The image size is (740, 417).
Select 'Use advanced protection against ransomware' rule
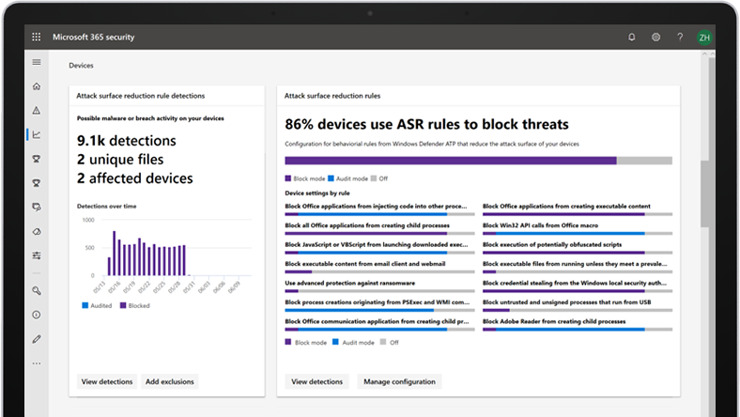coord(350,283)
